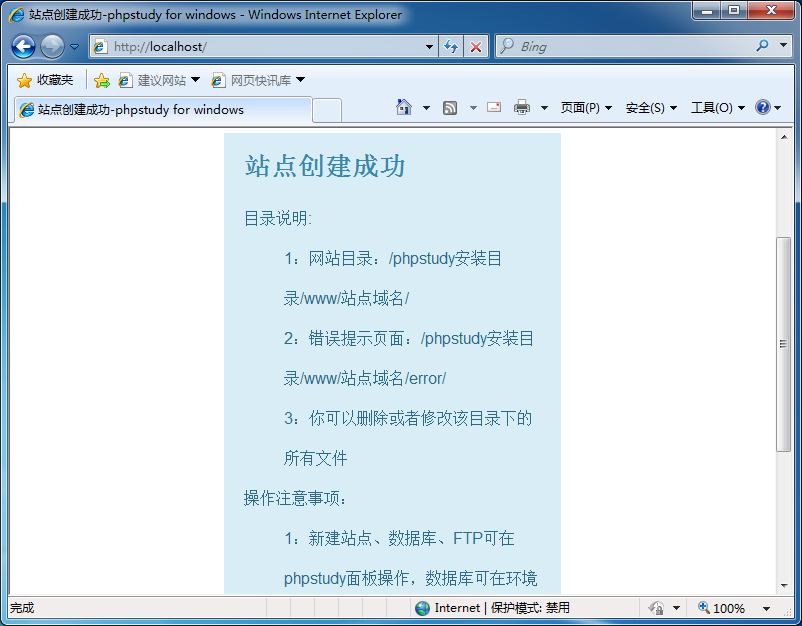This screenshot has height=626, width=802.
Task: Click the 保护模式: 禁用 status text
Action: 530,608
